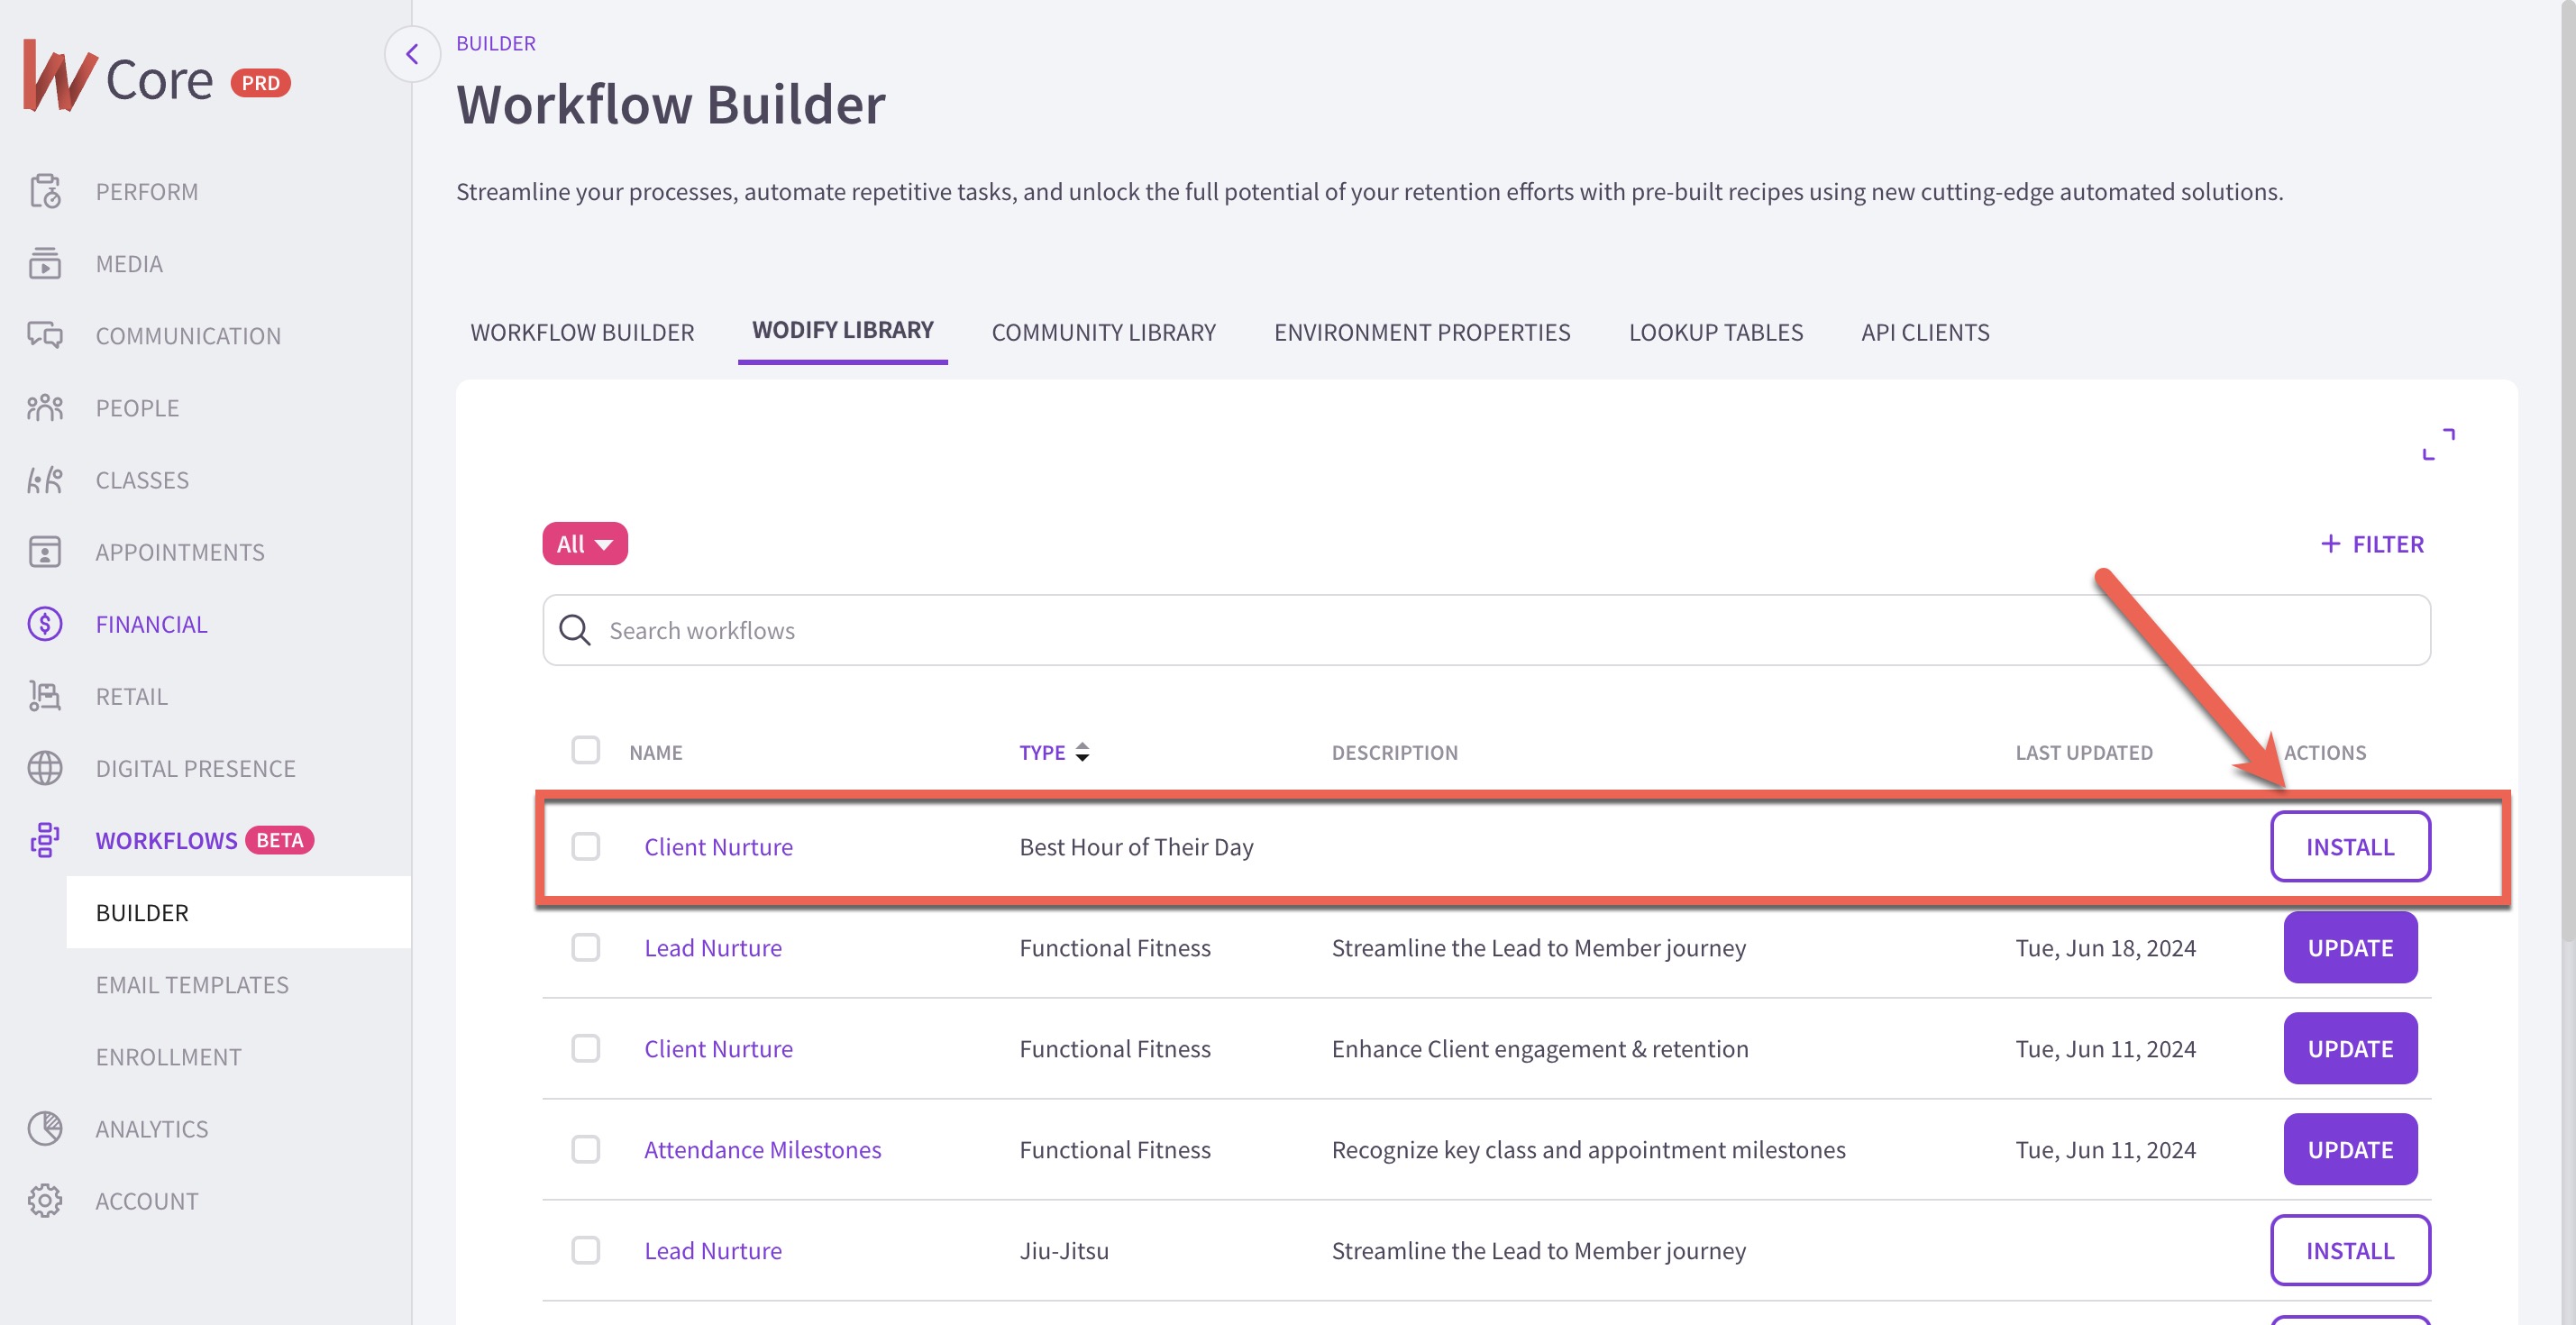Open the Attendance Milestones link
This screenshot has height=1325, width=2576.
click(762, 1149)
